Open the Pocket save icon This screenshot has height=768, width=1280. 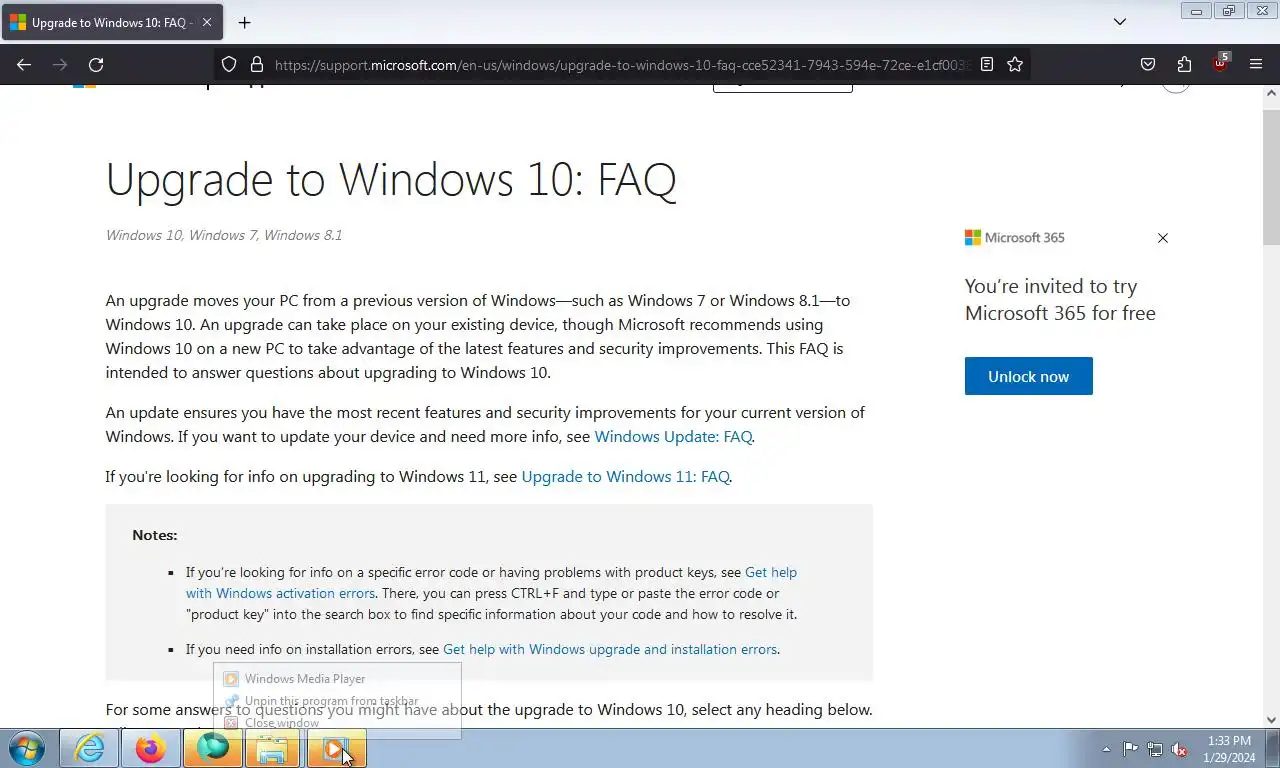[1148, 64]
